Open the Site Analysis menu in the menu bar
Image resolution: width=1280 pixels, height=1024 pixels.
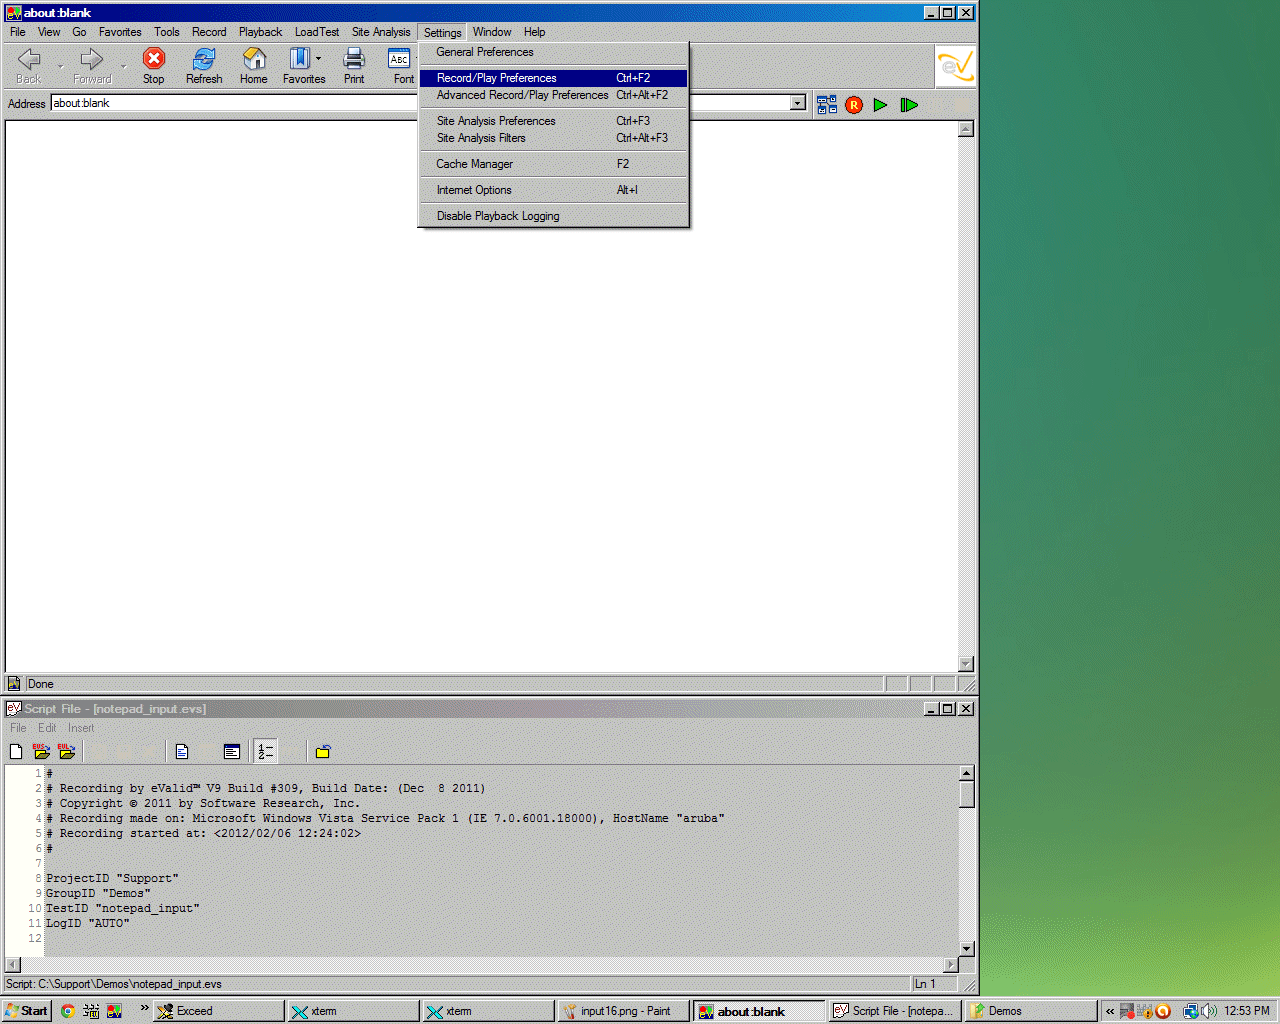381,32
